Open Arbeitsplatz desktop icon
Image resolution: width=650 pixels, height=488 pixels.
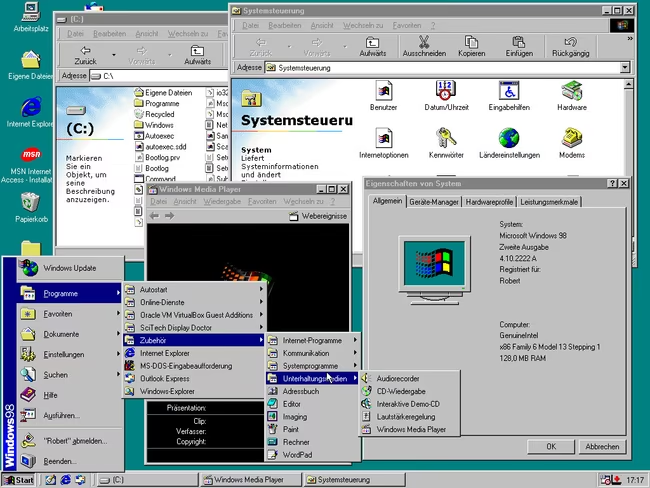tap(31, 17)
